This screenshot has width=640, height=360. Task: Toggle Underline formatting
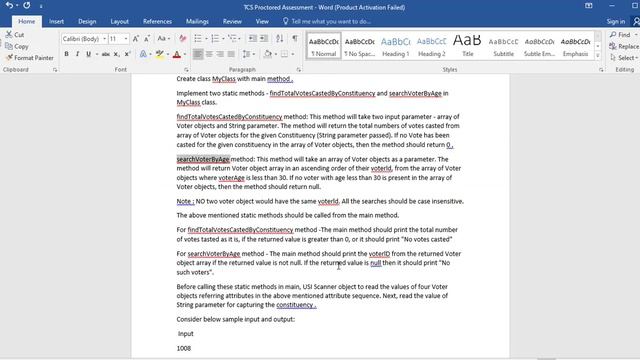click(x=88, y=54)
